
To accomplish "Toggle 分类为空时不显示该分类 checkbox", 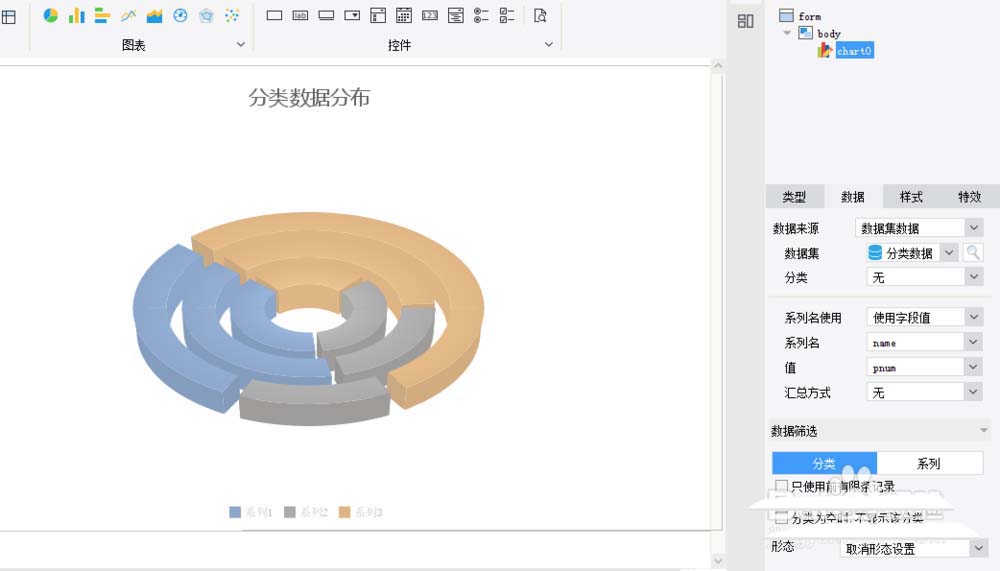I will tap(782, 517).
